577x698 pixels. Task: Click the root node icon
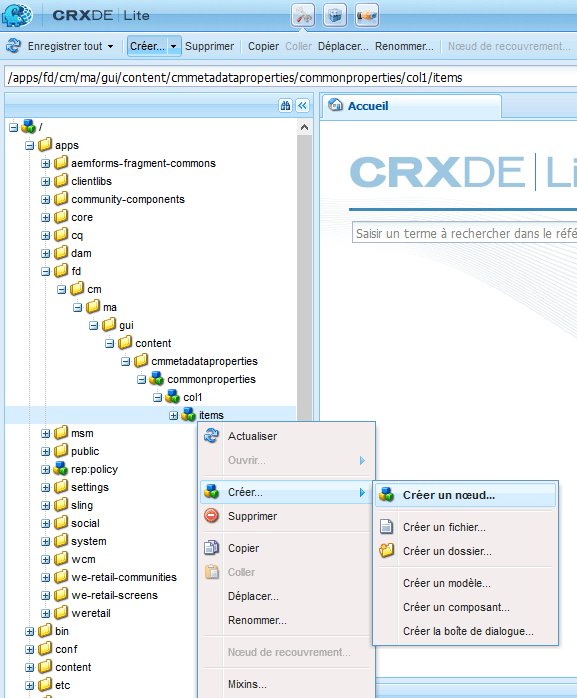click(28, 127)
